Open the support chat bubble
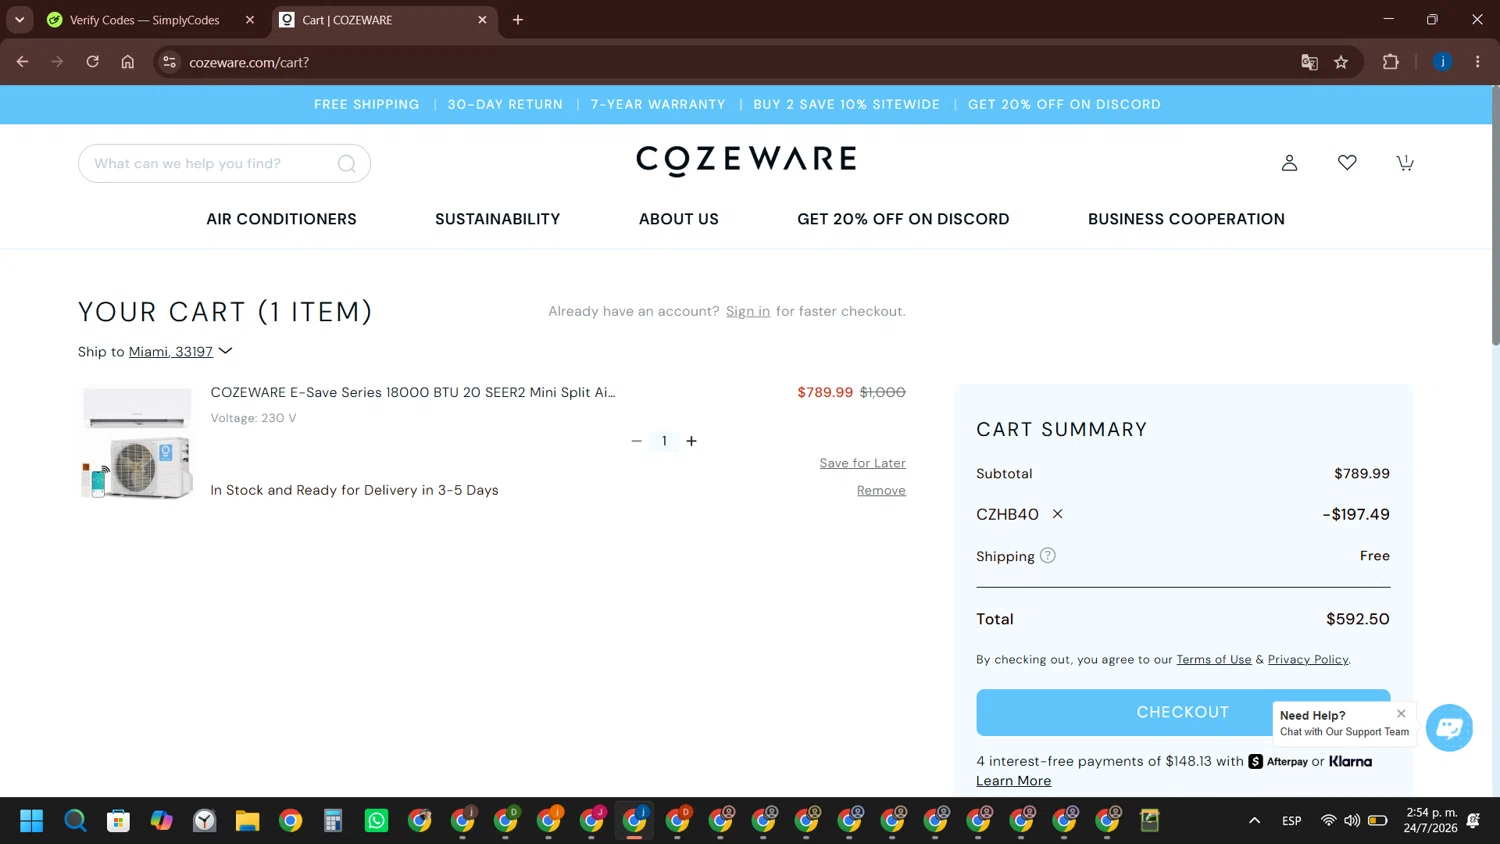This screenshot has height=844, width=1500. (x=1449, y=728)
